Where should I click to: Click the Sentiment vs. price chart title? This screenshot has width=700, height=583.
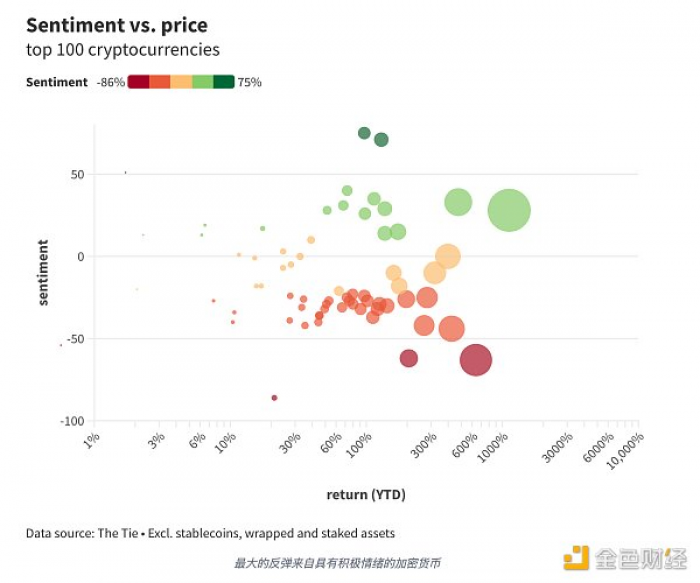(117, 25)
